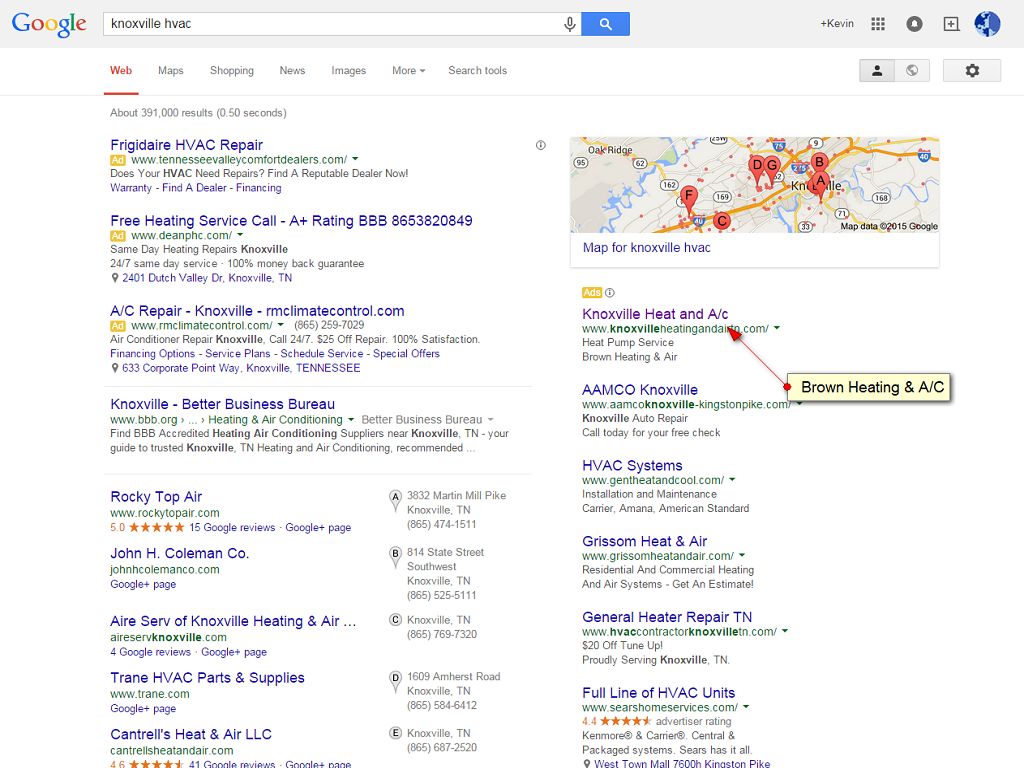
Task: Switch to global results globe toggle
Action: (x=912, y=71)
